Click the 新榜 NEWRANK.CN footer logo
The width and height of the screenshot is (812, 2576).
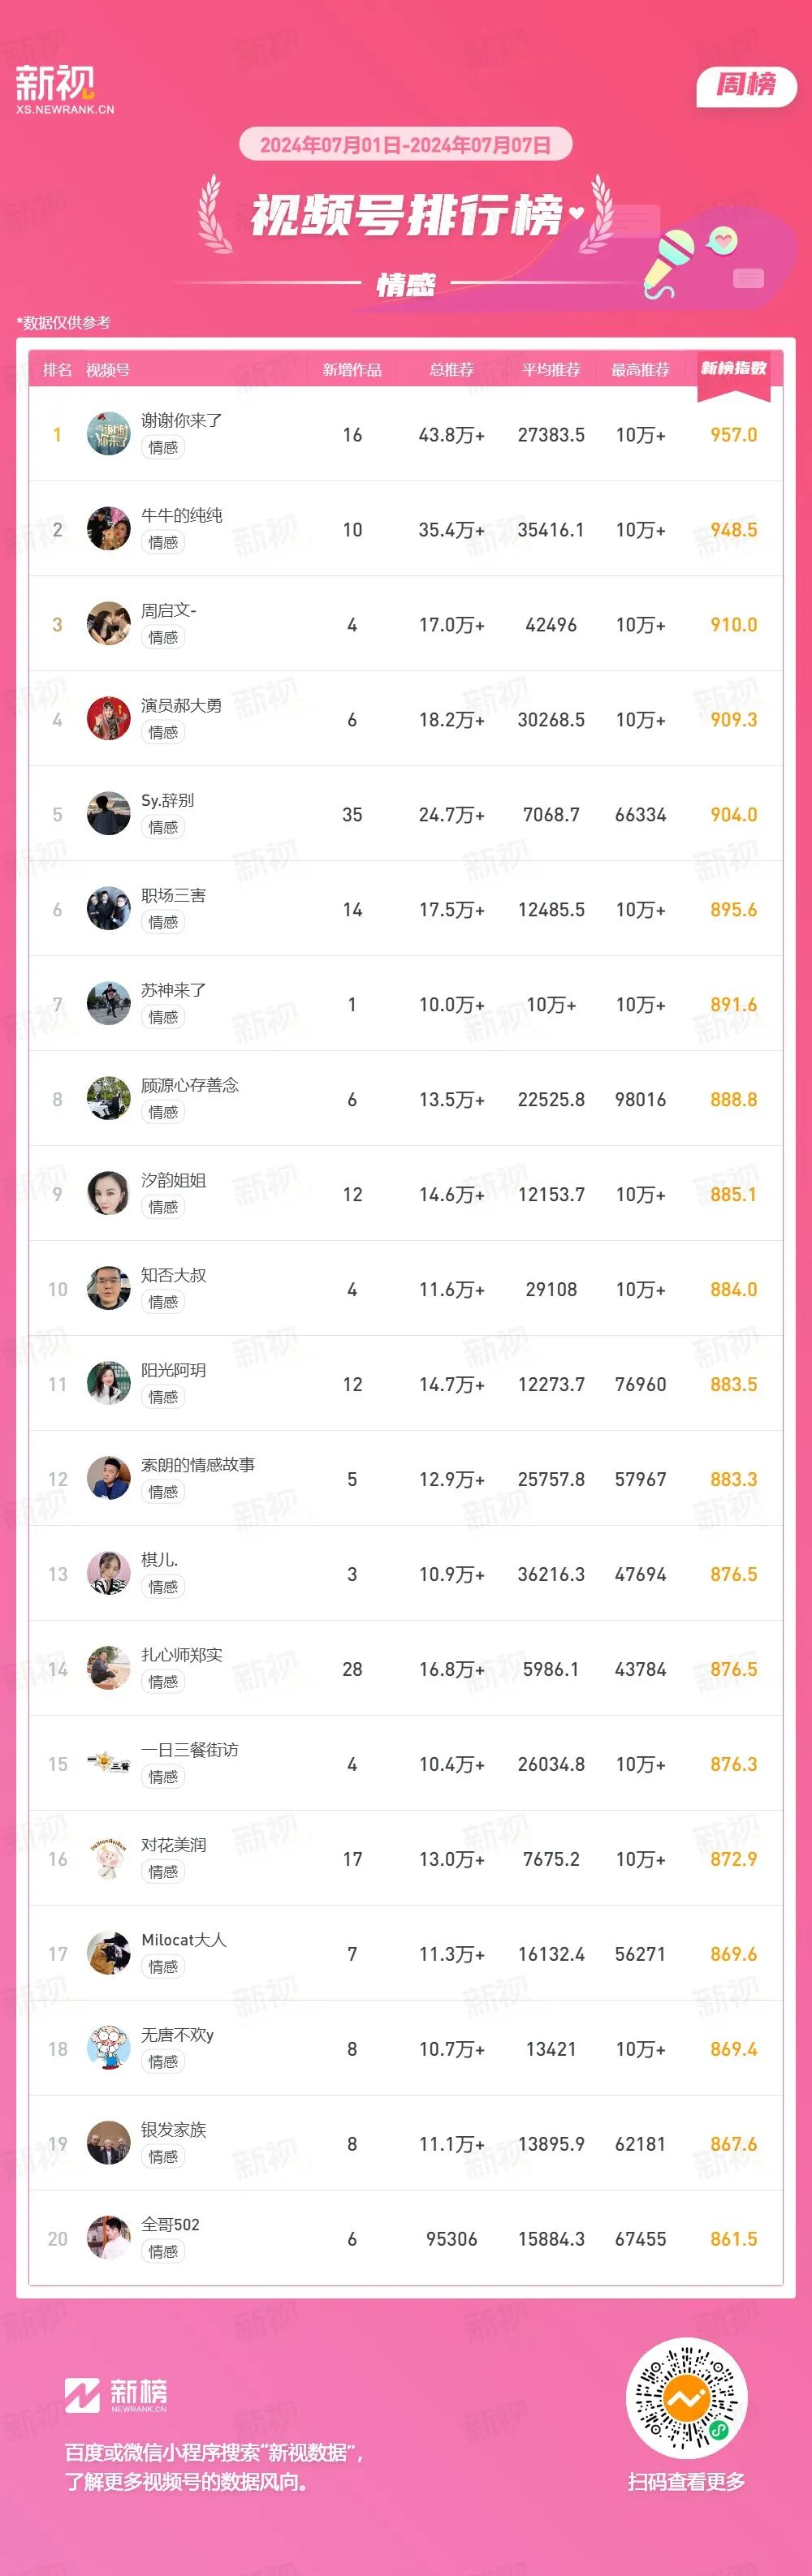[x=116, y=2395]
